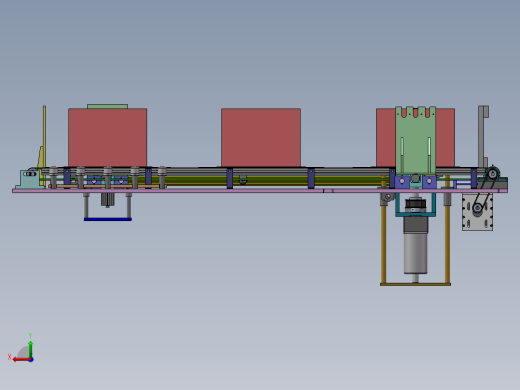Select the blue plate under the left assembly
Viewport: 520px width, 390px height.
click(x=108, y=219)
